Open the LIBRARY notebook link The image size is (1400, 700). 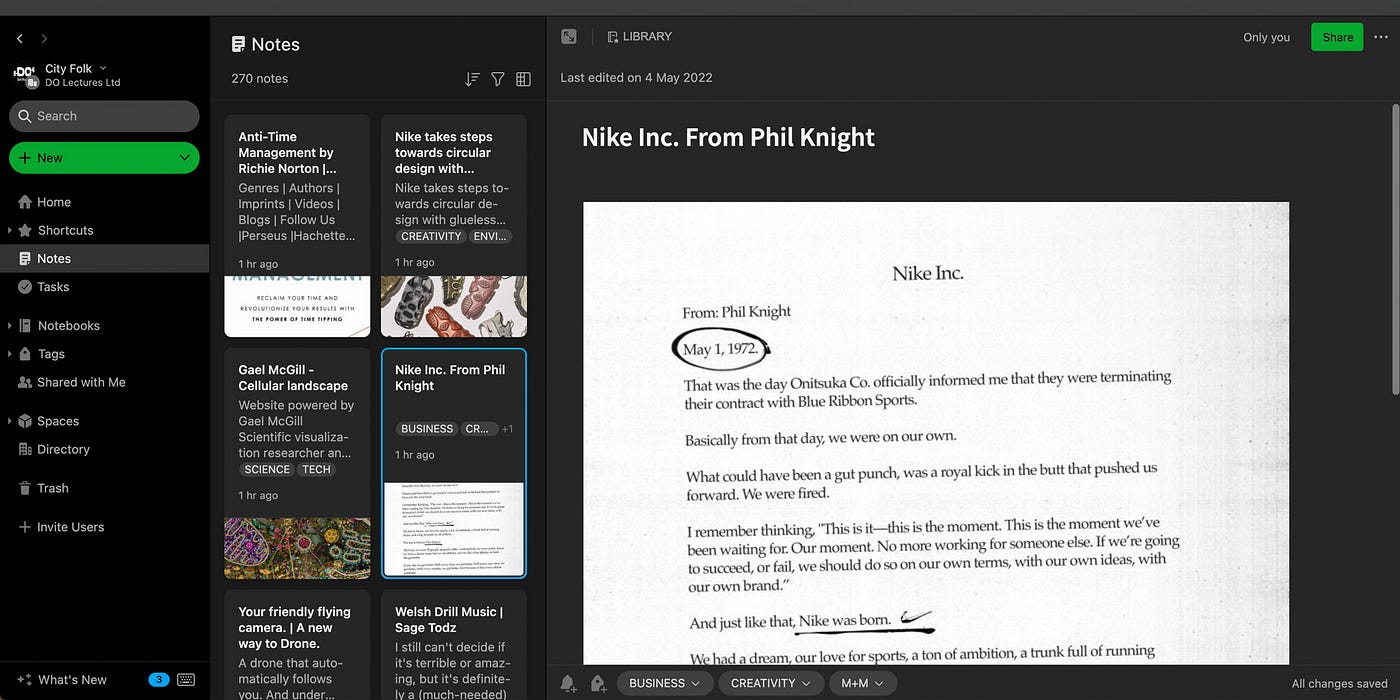(x=640, y=37)
